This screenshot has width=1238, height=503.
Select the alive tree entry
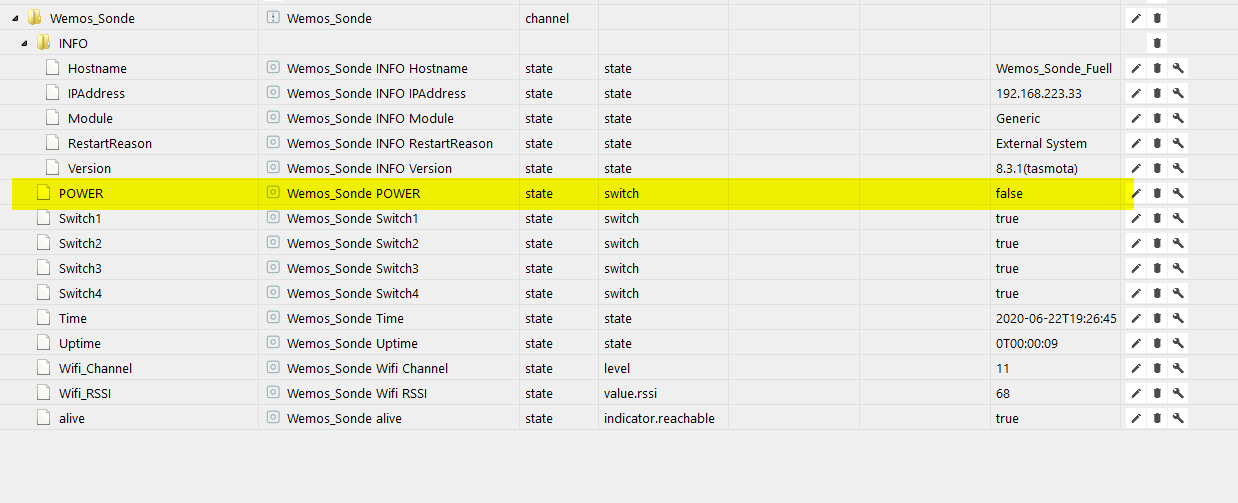pyautogui.click(x=72, y=418)
